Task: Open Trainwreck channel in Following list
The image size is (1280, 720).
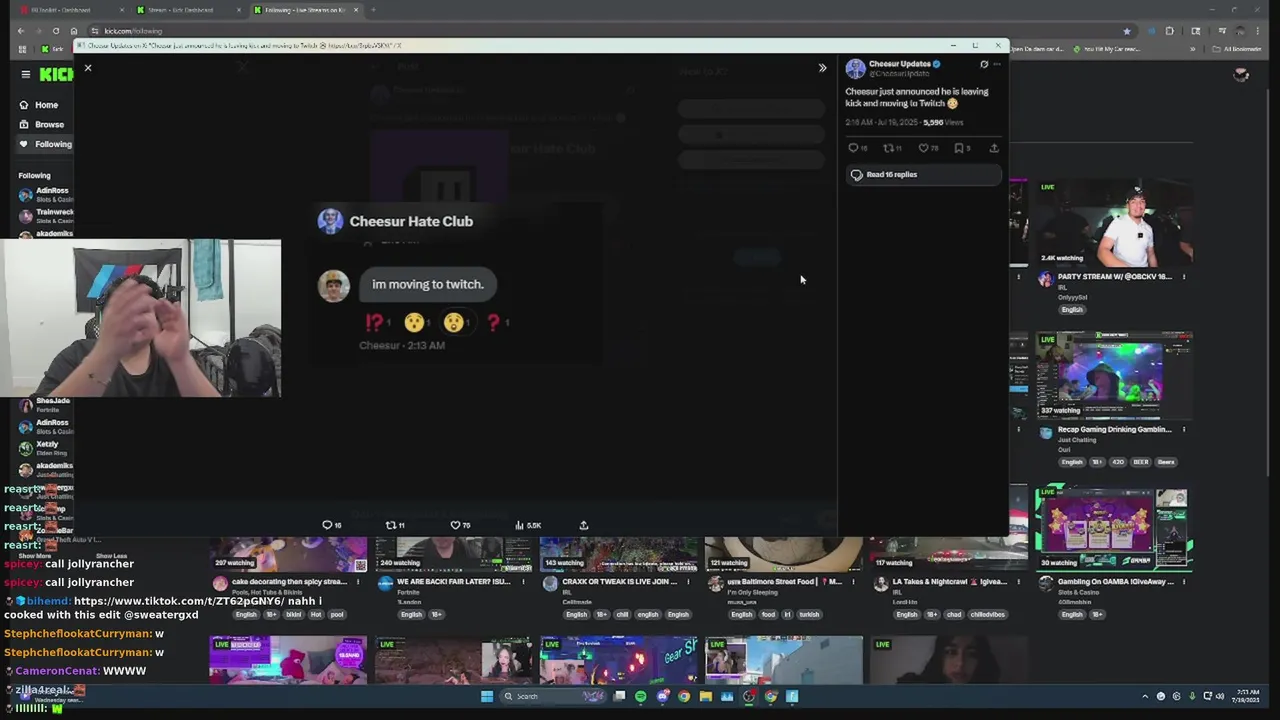Action: pyautogui.click(x=46, y=216)
